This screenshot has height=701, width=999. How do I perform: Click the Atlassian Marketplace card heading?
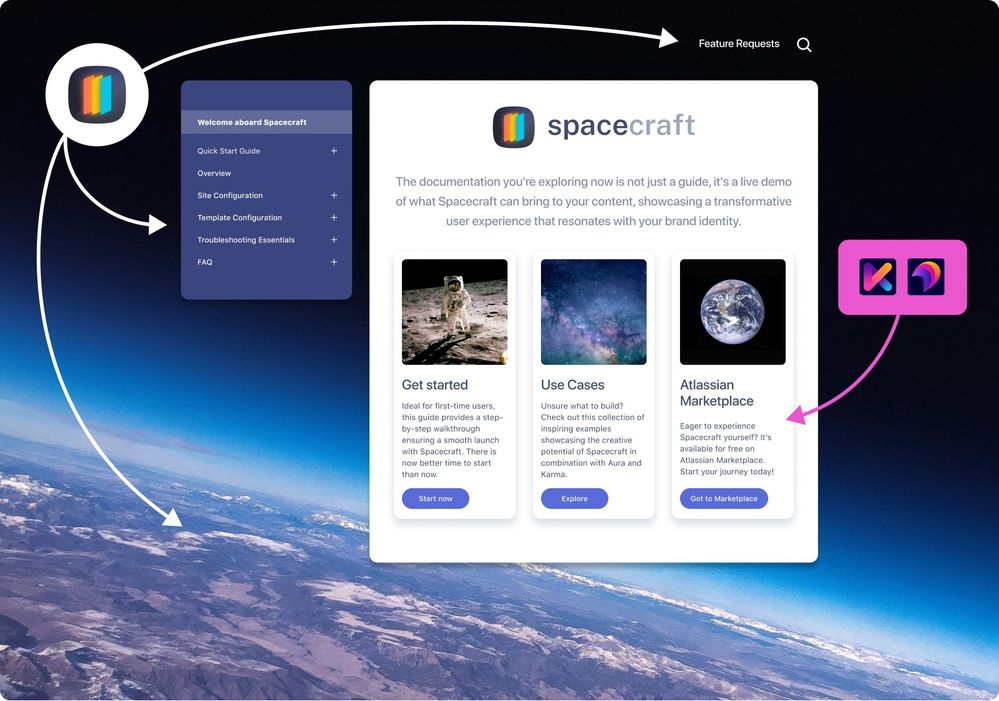pos(717,393)
